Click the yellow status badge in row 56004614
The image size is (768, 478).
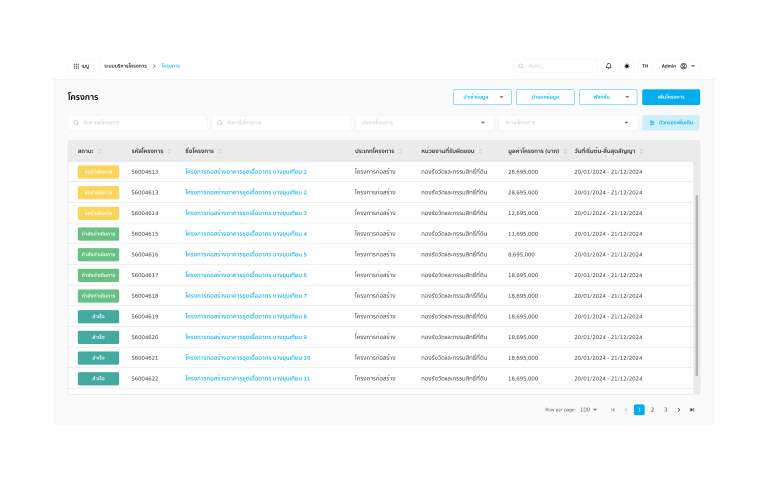pos(98,213)
